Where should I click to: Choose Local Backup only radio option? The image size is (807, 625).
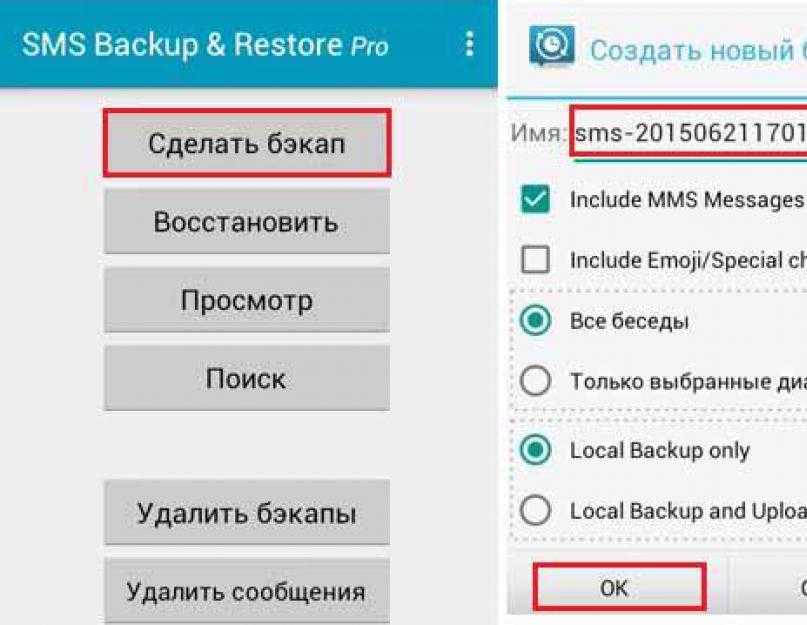(x=535, y=450)
